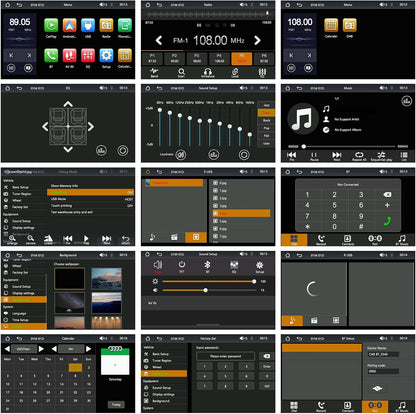Tap the headphones icon on the radio screen
Viewport: 416px width, 414px height.
[x=208, y=72]
